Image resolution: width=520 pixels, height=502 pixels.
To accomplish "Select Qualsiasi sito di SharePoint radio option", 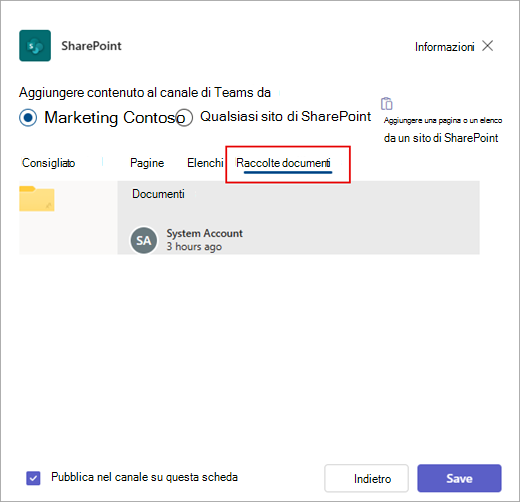I will coord(184,117).
